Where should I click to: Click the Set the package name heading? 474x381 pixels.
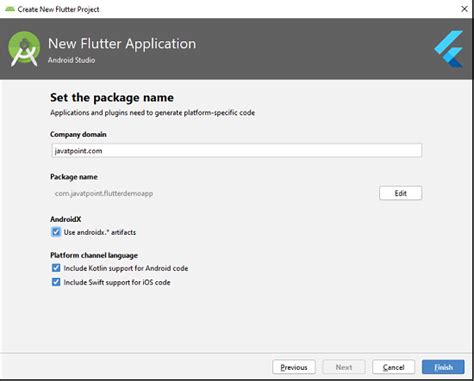[x=112, y=97]
